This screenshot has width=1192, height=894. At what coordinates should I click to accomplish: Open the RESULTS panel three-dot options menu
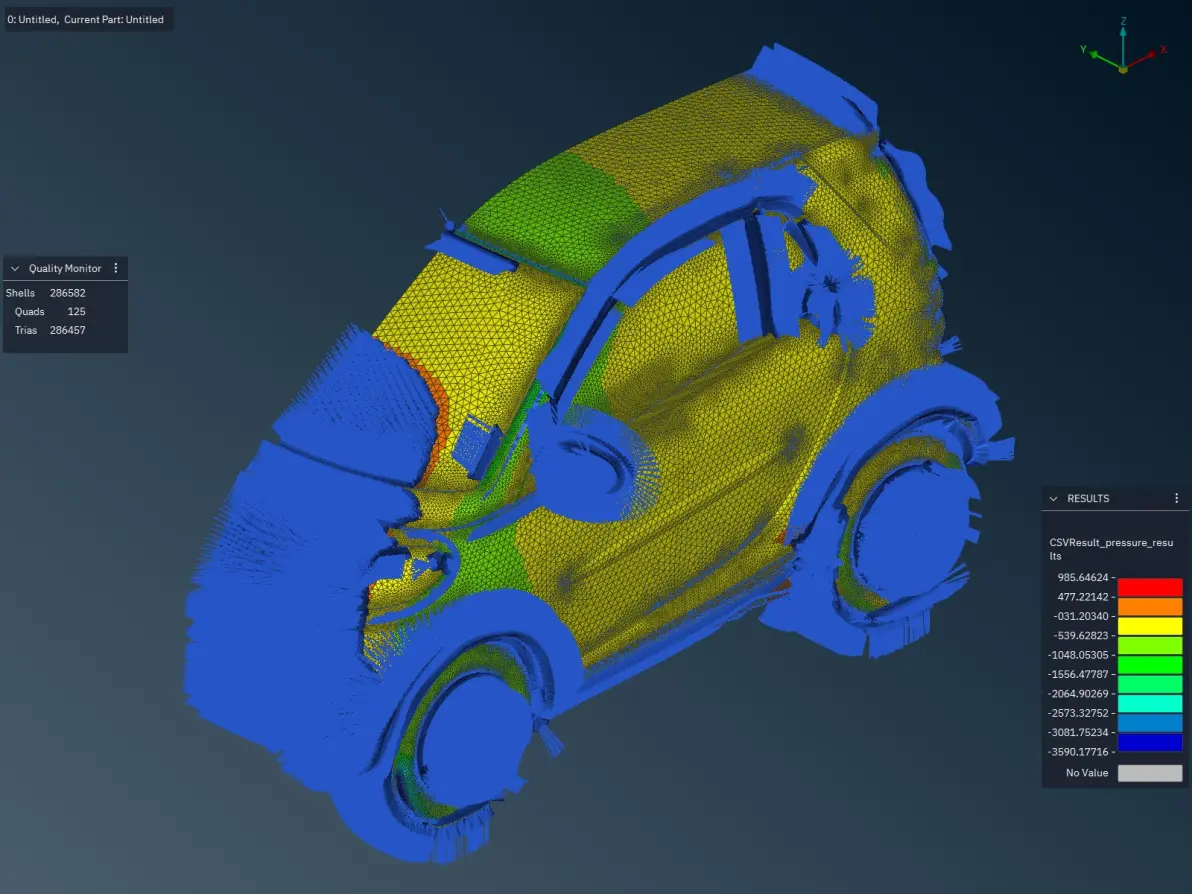click(1176, 498)
